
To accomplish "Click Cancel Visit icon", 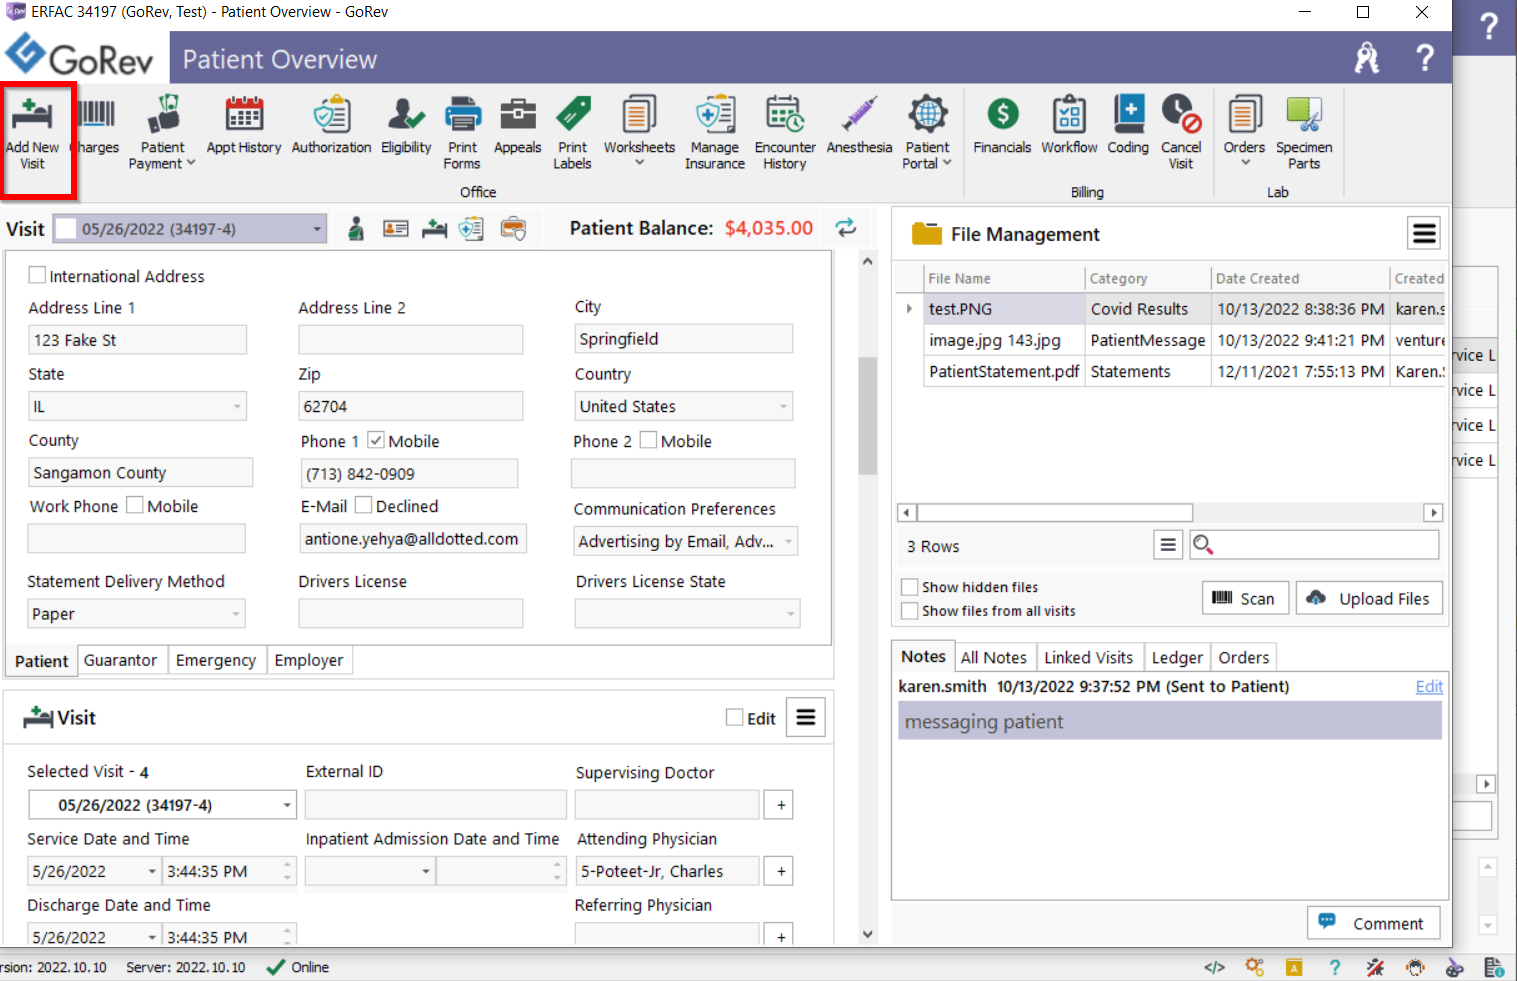I will coord(1181,115).
